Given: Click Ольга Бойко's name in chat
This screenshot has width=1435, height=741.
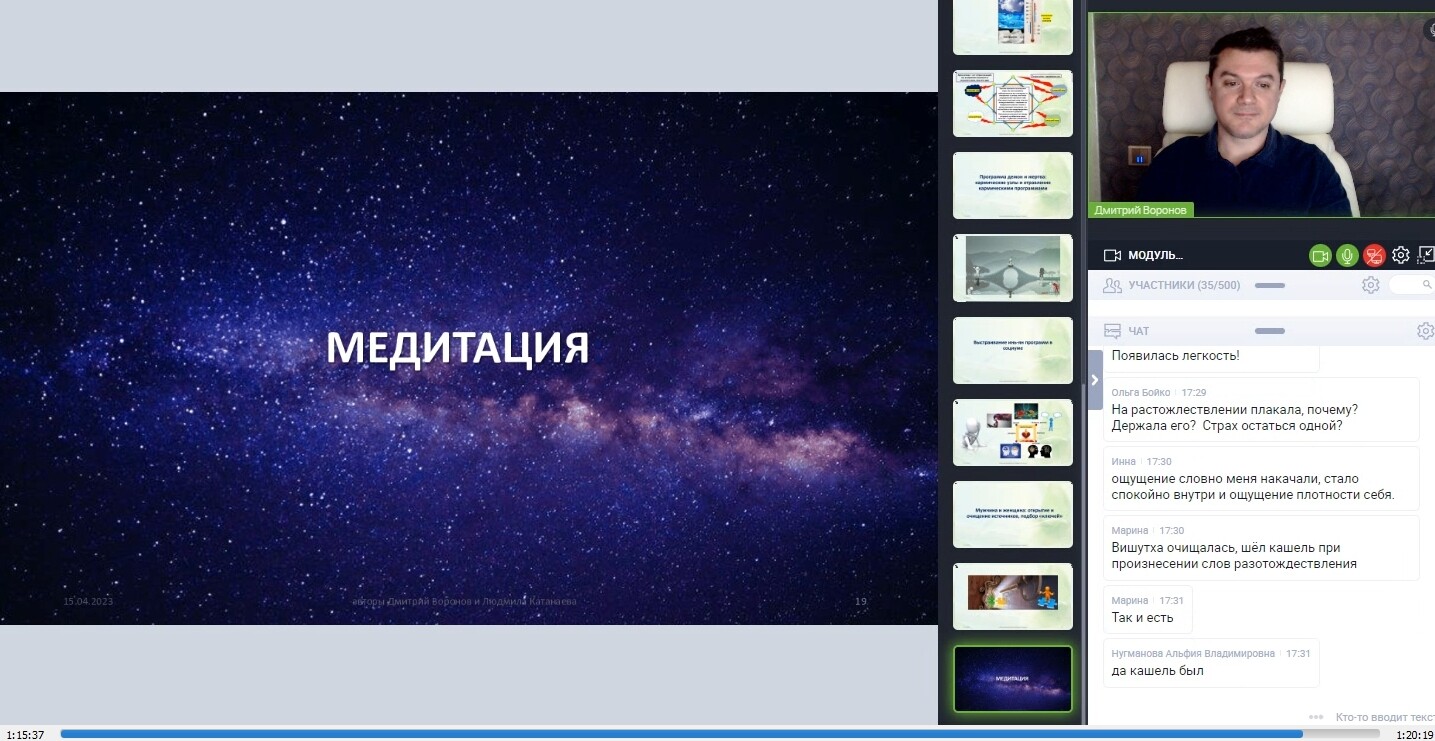Looking at the screenshot, I should (x=1141, y=393).
